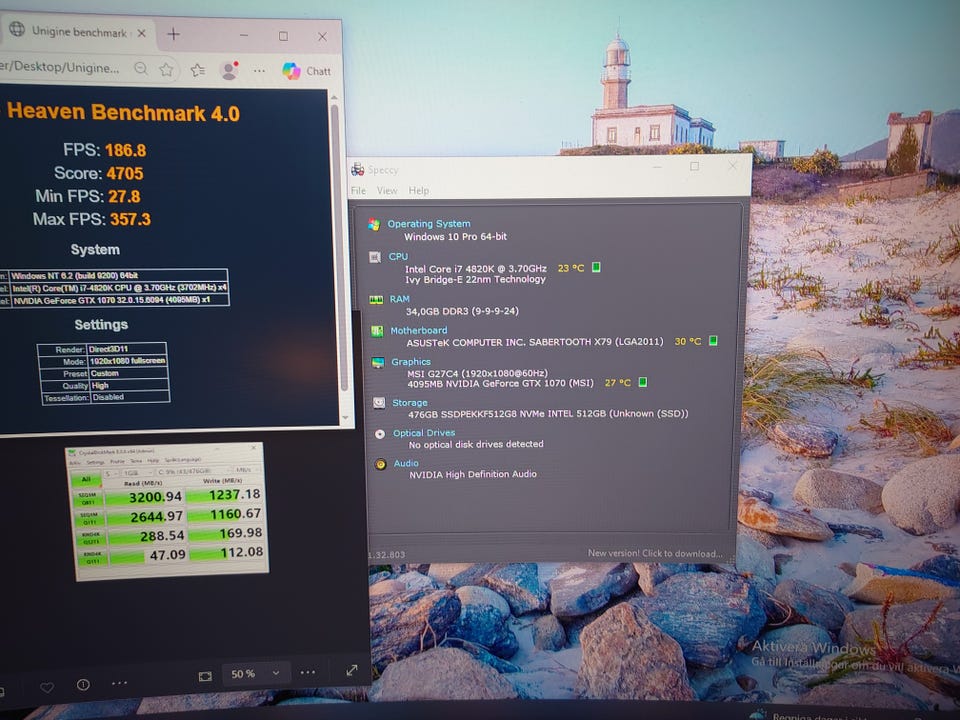Open the Motherboard section in Speccy
This screenshot has height=720, width=960.
[x=419, y=330]
